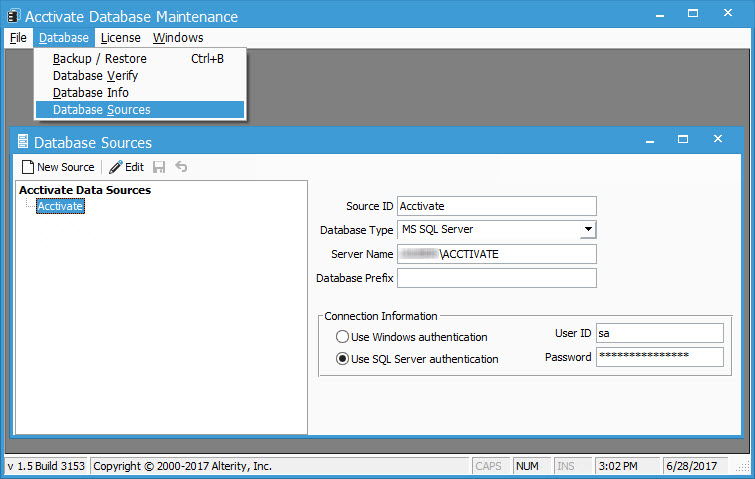Image resolution: width=755 pixels, height=479 pixels.
Task: Click the Password input field
Action: [660, 357]
